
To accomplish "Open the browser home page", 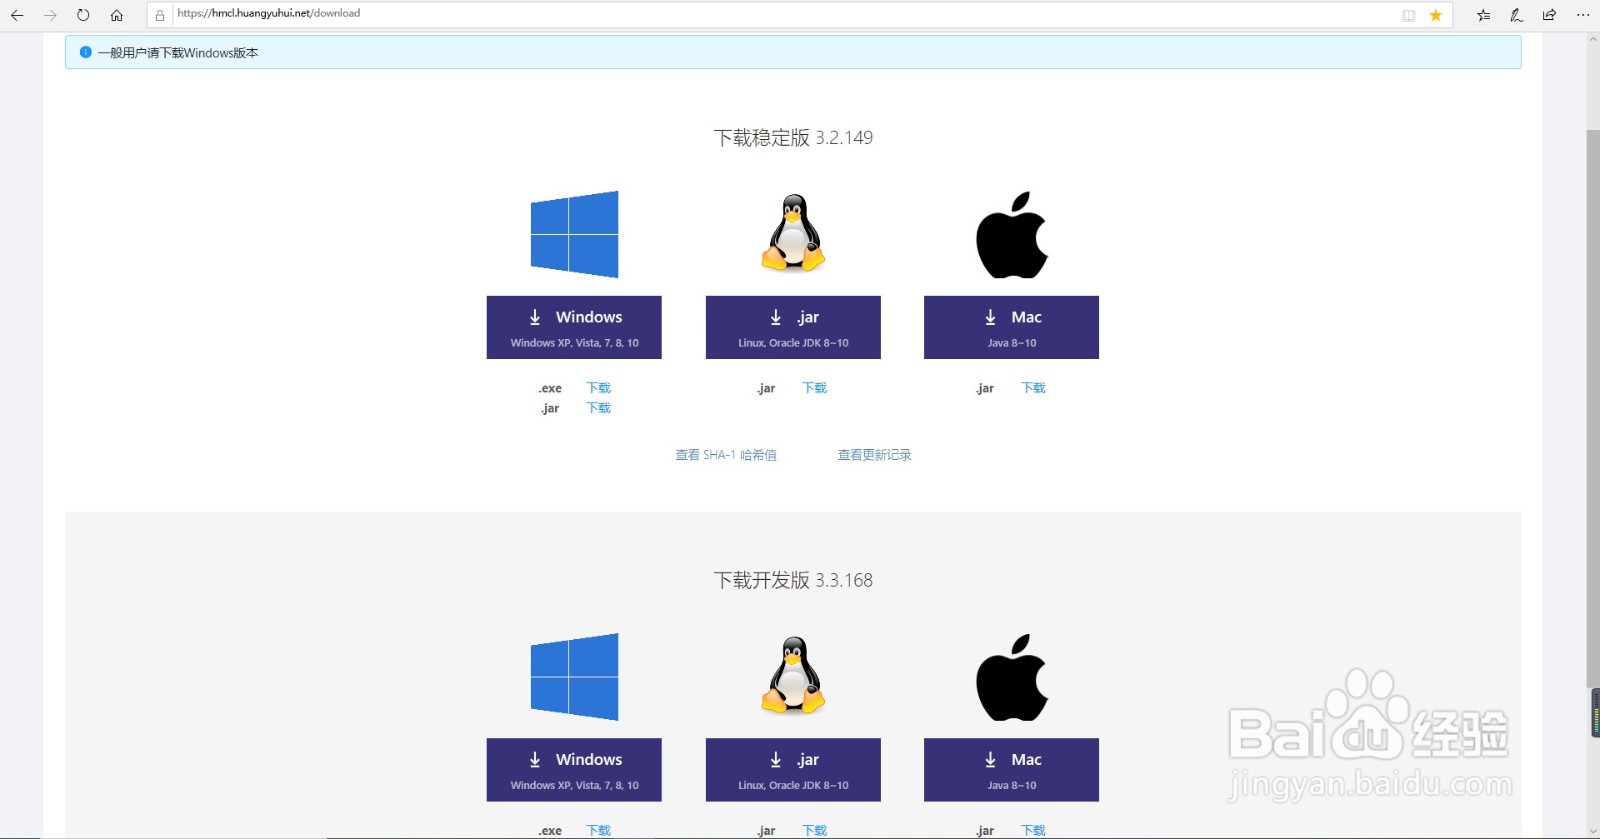I will pyautogui.click(x=116, y=15).
